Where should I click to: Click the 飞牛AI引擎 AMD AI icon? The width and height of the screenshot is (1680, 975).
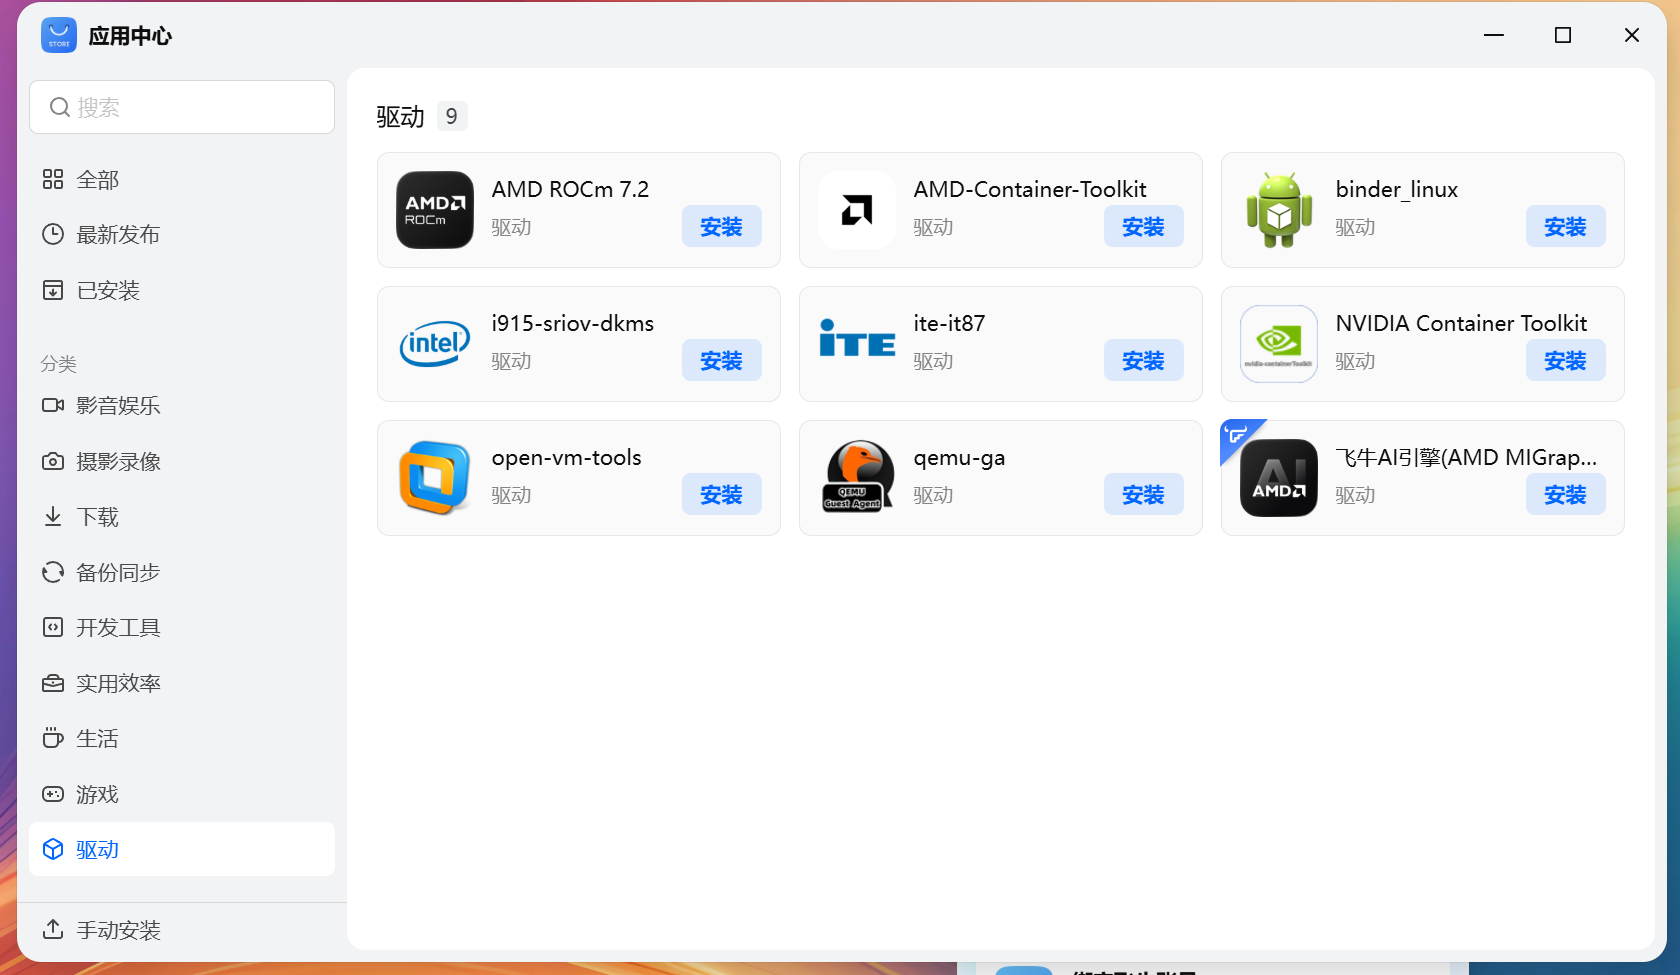[x=1279, y=478]
